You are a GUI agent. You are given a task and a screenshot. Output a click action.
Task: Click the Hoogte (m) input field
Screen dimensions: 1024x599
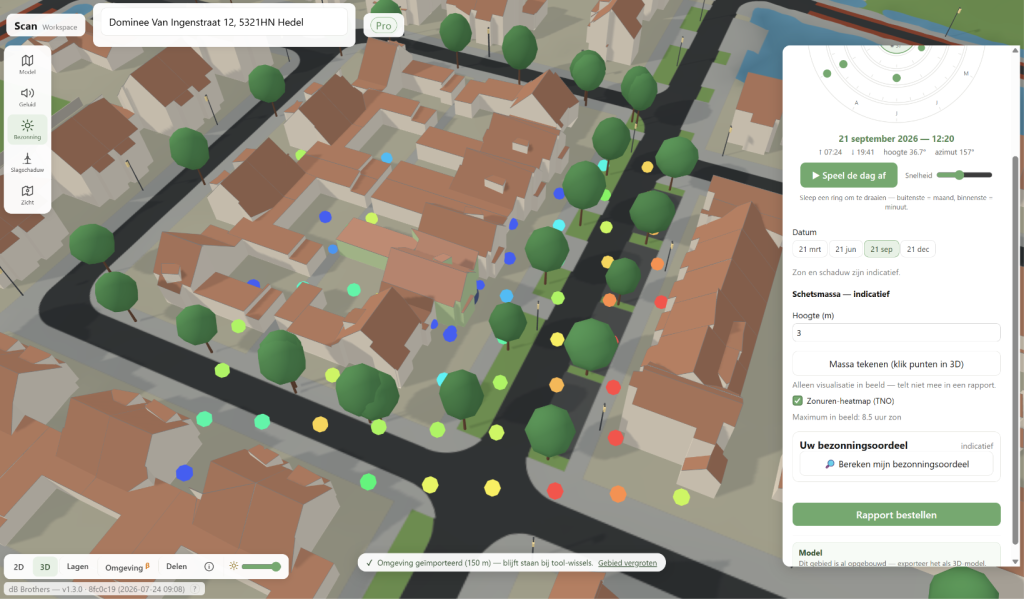point(896,332)
